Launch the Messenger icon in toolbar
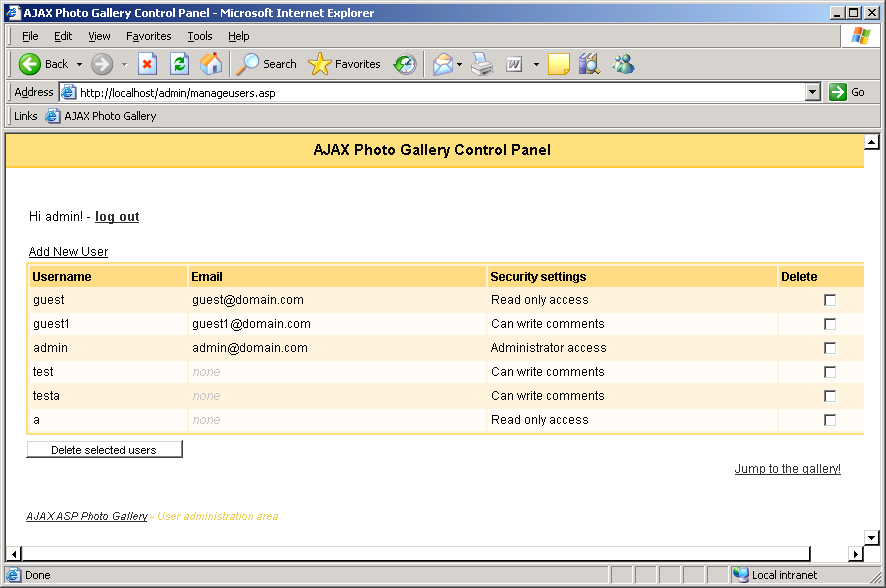Image resolution: width=886 pixels, height=588 pixels. [x=623, y=64]
